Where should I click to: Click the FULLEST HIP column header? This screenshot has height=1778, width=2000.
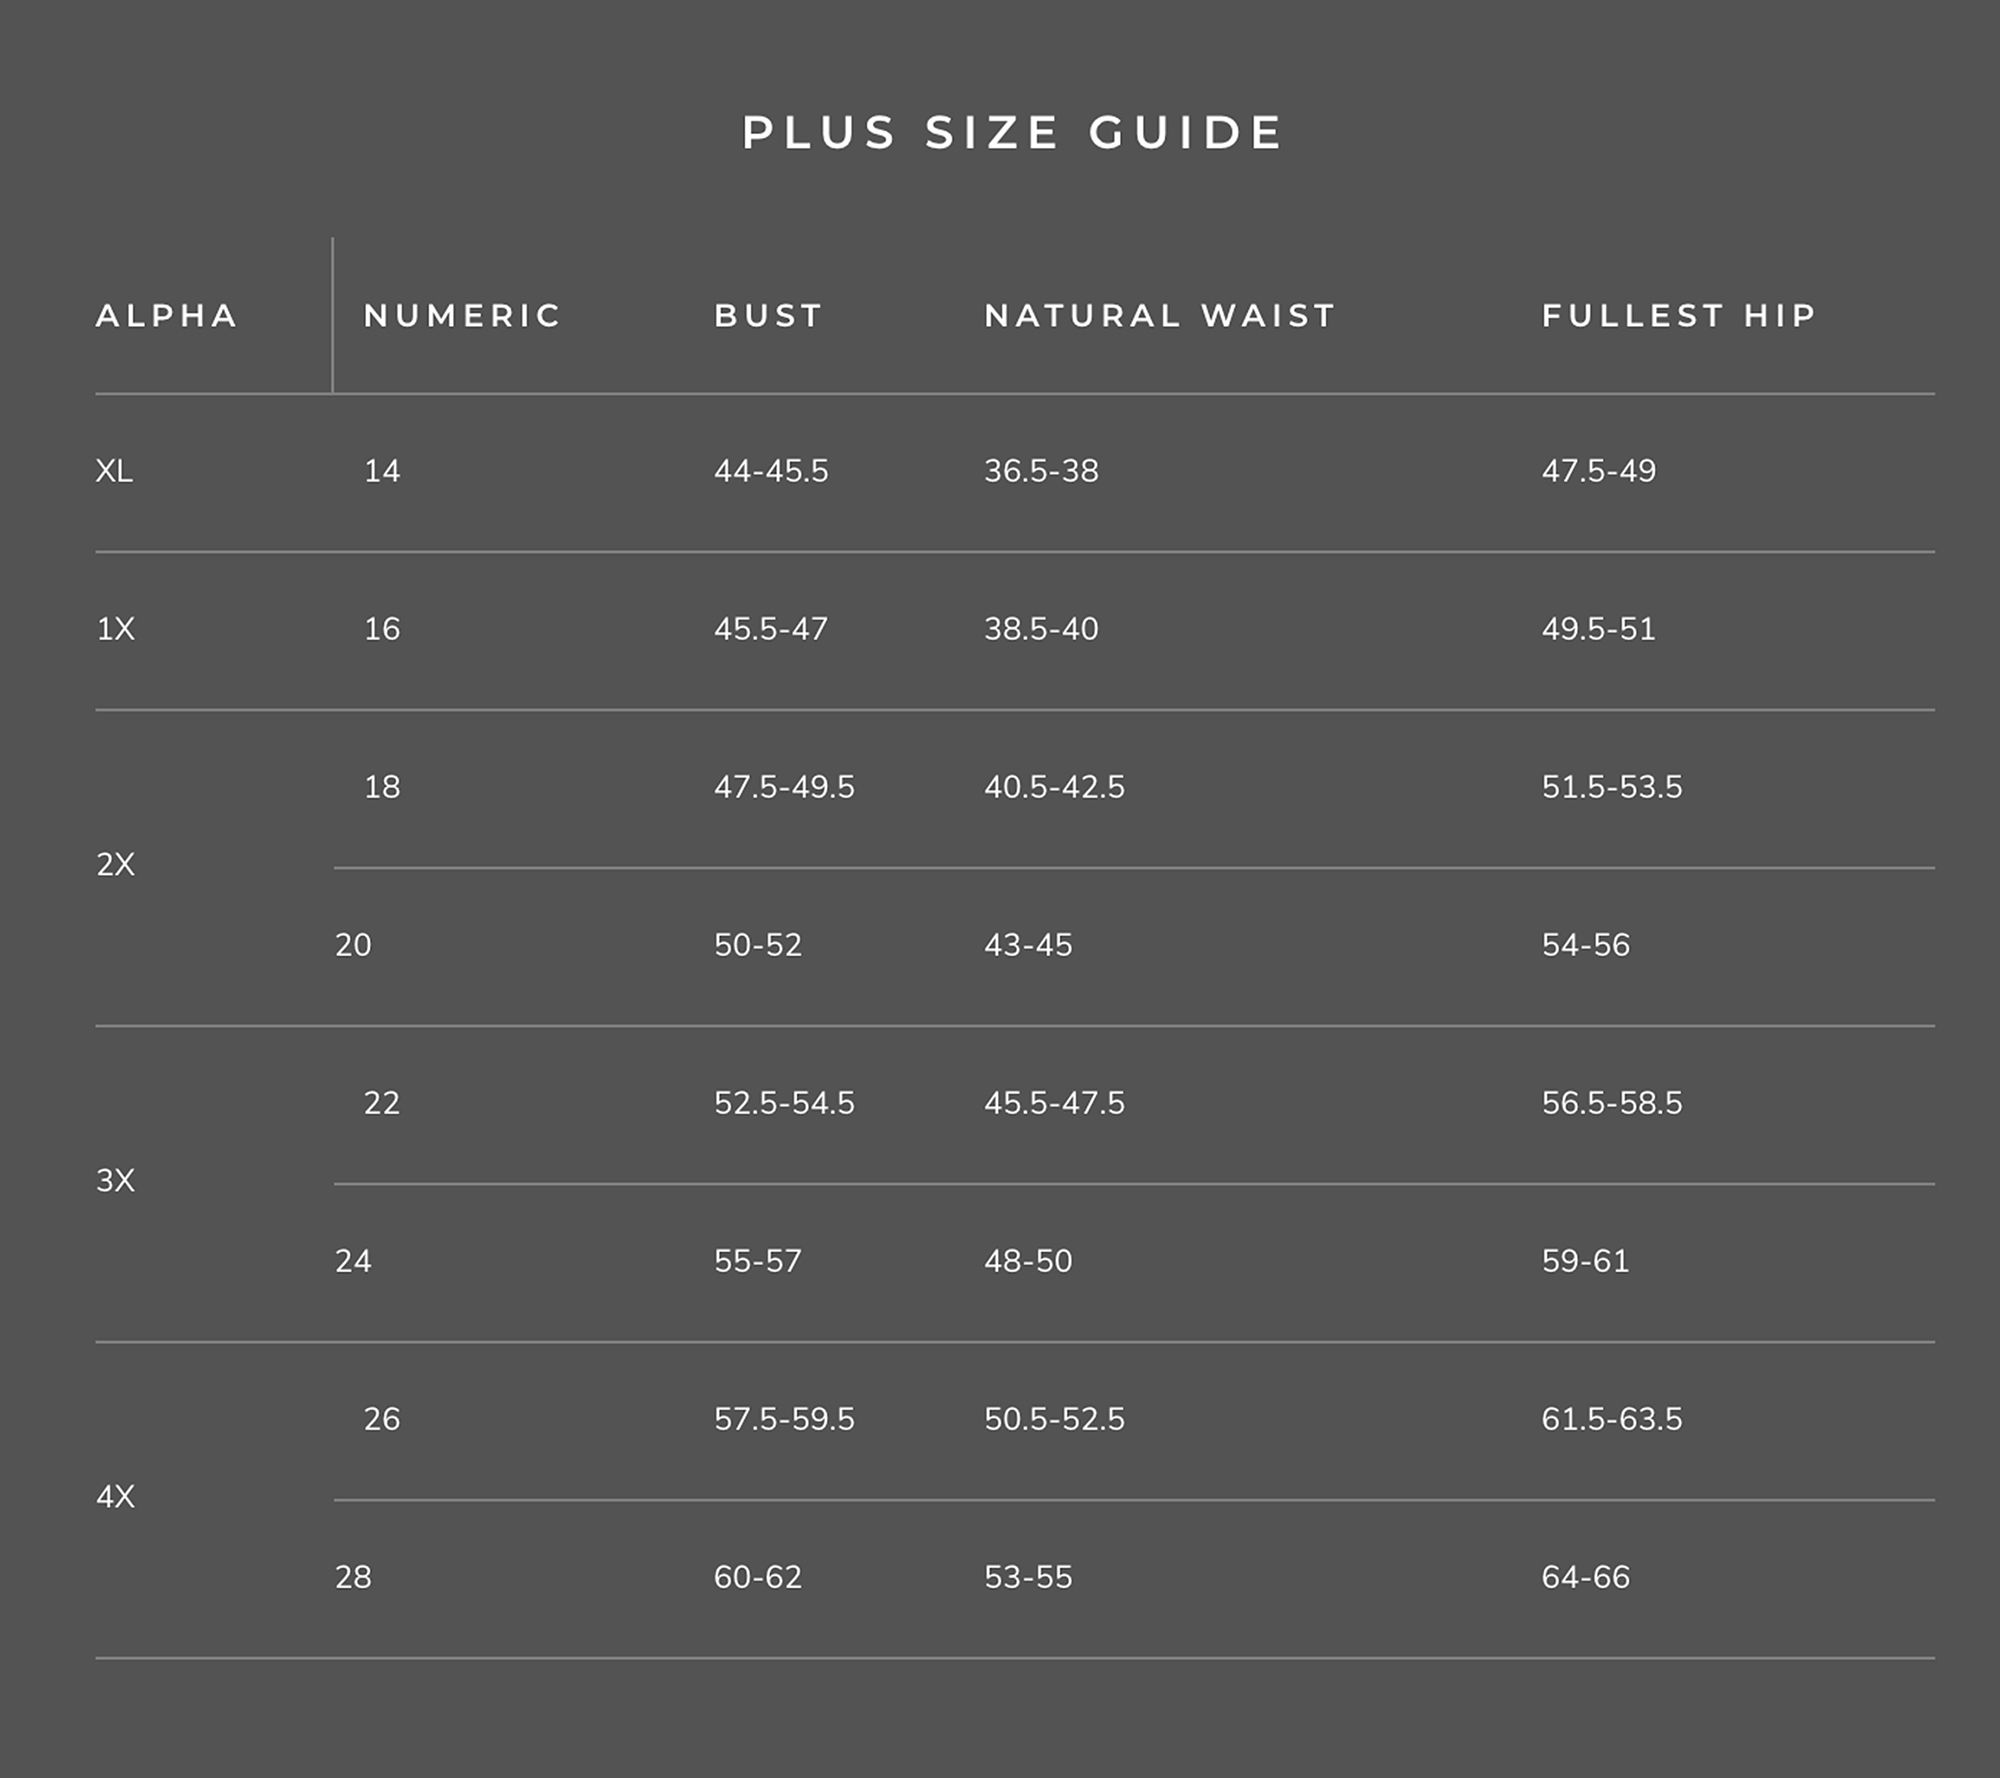tap(1679, 316)
